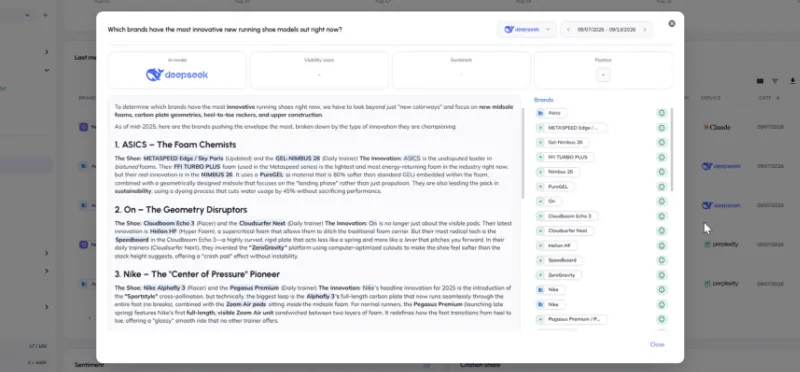
Task: Click the plus icon on Cloudsurfer Next chip
Action: click(540, 231)
